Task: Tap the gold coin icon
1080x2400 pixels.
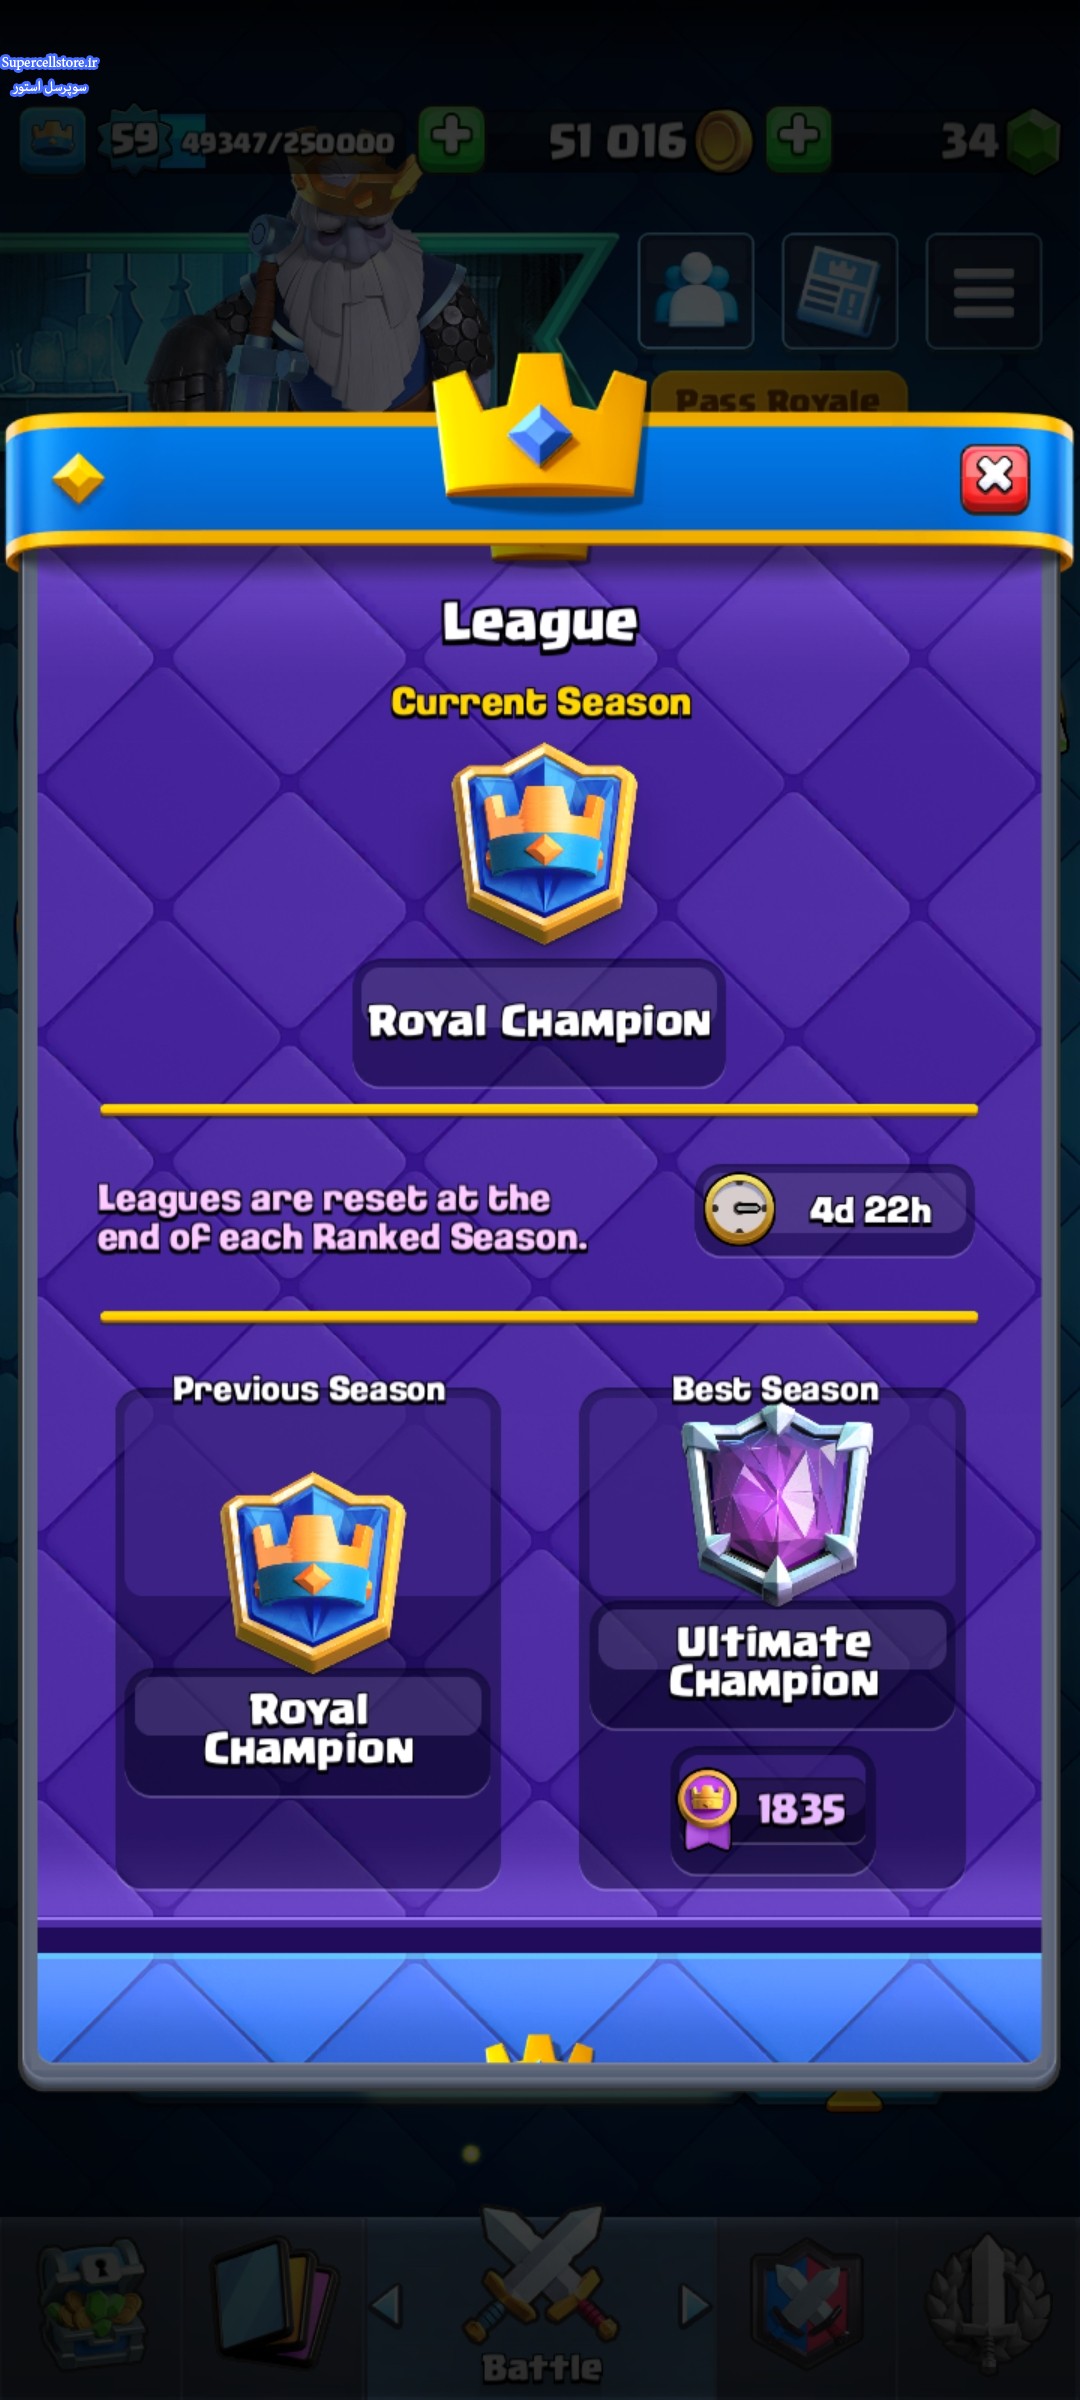Action: point(723,141)
